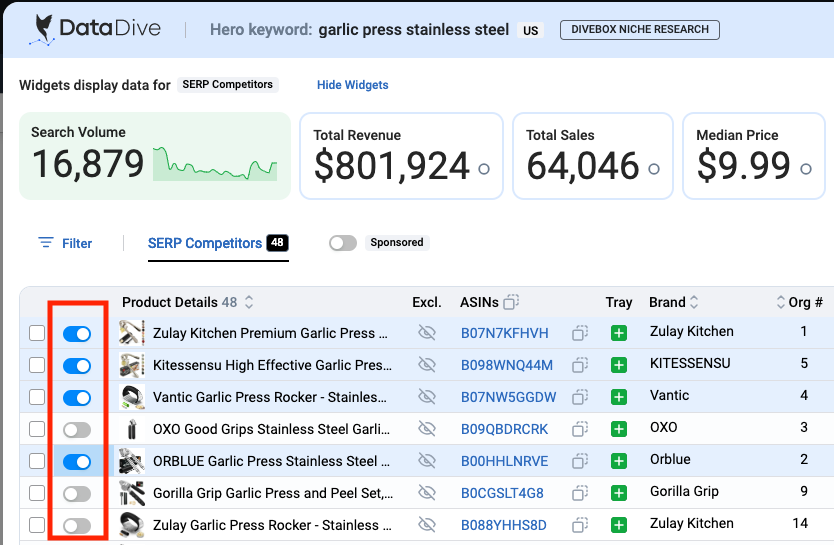The width and height of the screenshot is (834, 545).
Task: Add Zulay Garlic Press Rocker to tray
Action: coord(619,525)
